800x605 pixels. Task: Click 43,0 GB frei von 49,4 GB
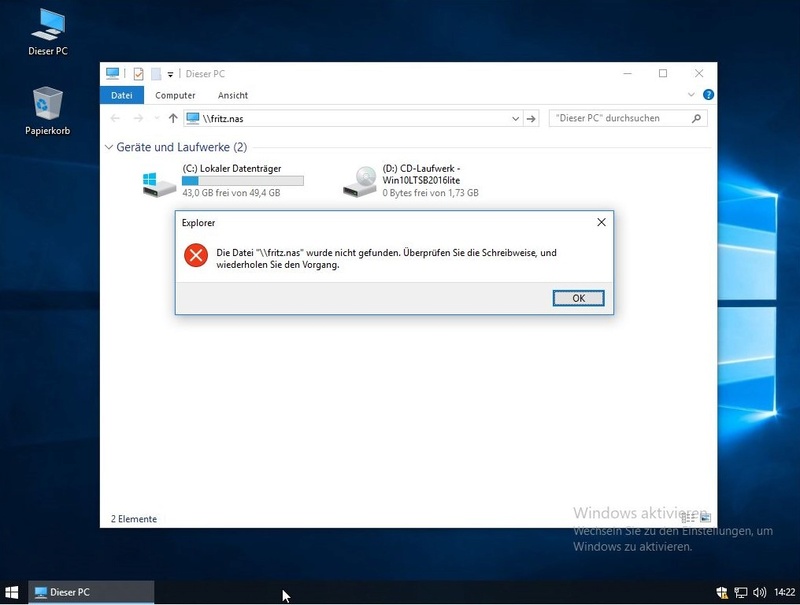click(x=231, y=193)
